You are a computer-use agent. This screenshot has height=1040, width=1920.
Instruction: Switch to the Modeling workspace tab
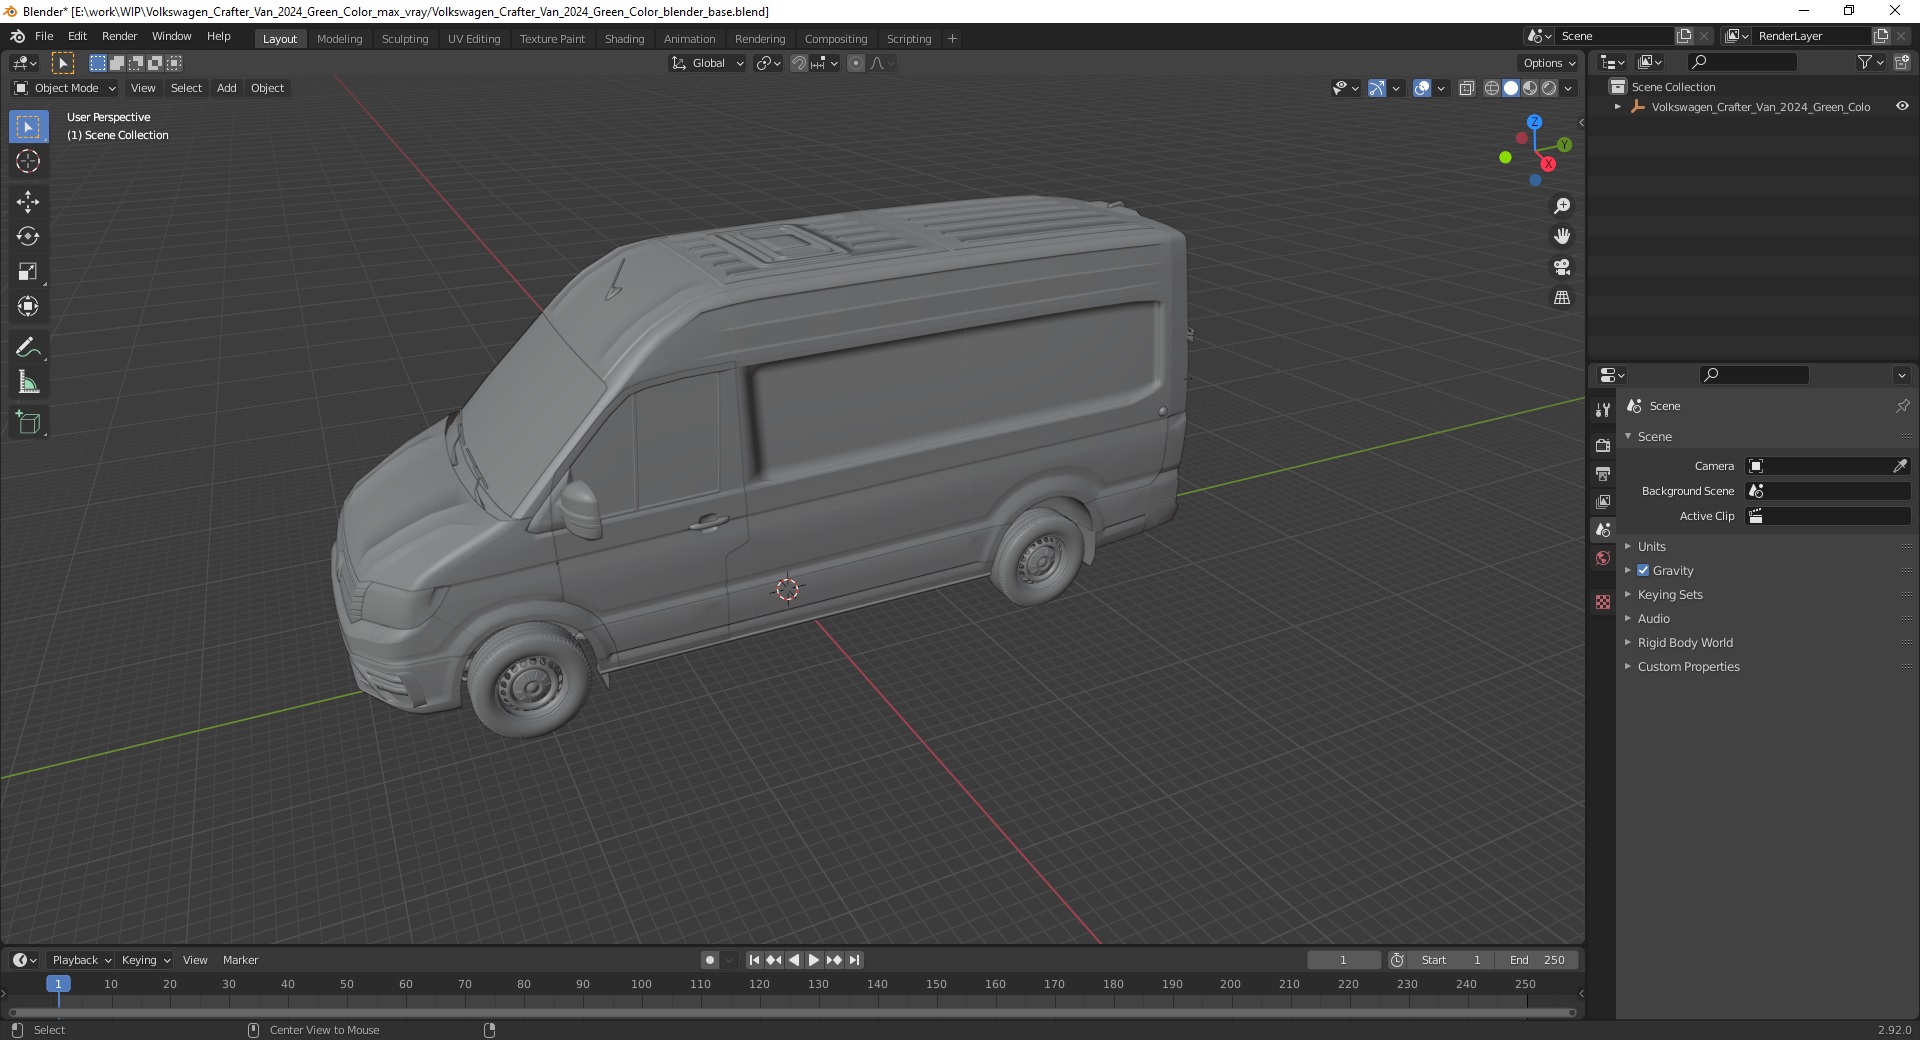(x=339, y=38)
